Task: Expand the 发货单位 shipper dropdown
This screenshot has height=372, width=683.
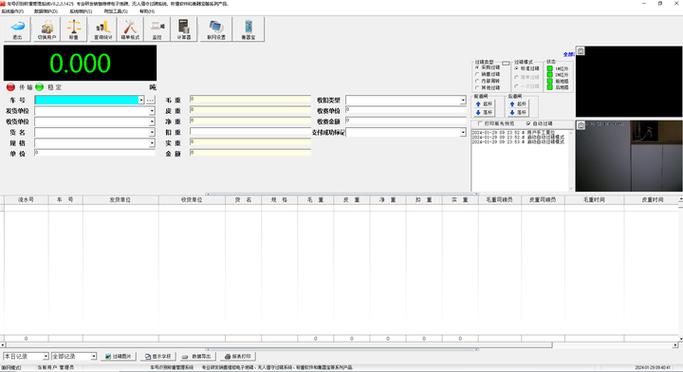Action: (x=152, y=111)
